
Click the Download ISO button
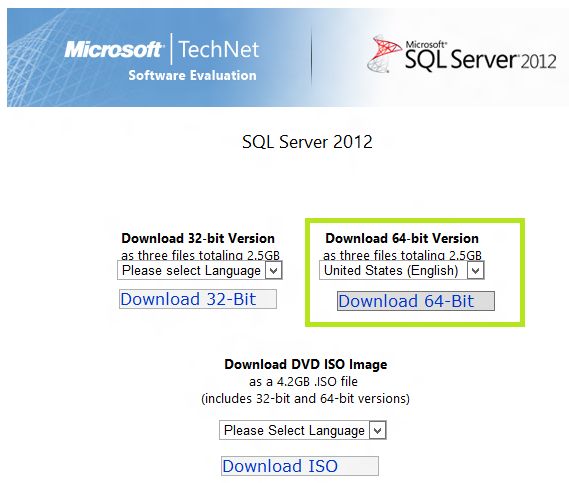coord(300,466)
